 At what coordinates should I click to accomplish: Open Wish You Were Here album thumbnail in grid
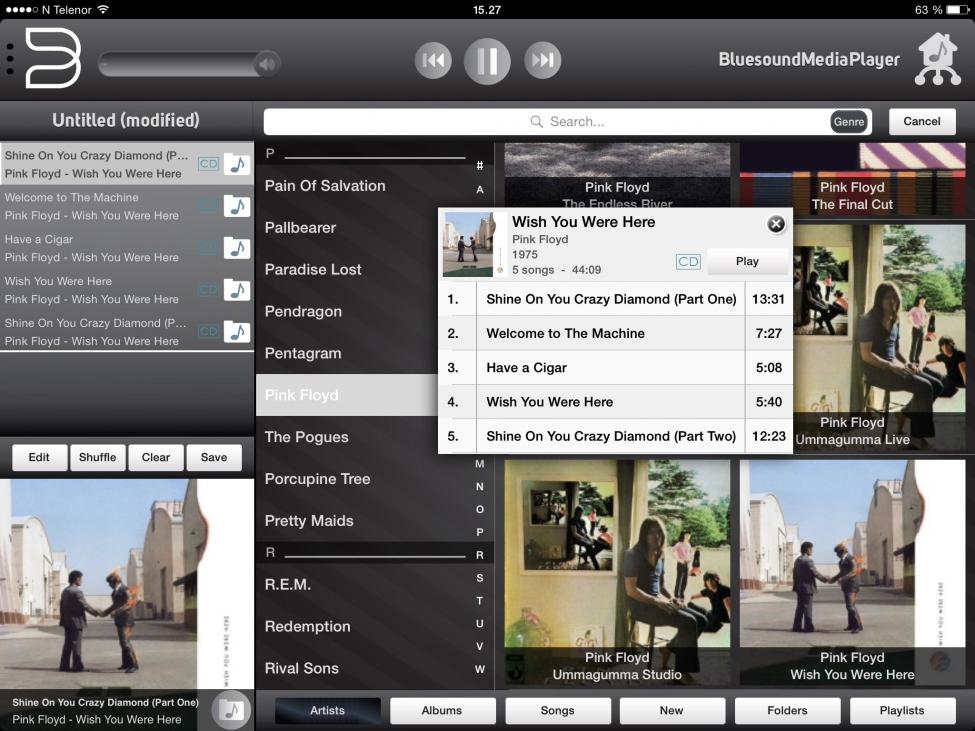pyautogui.click(x=853, y=572)
